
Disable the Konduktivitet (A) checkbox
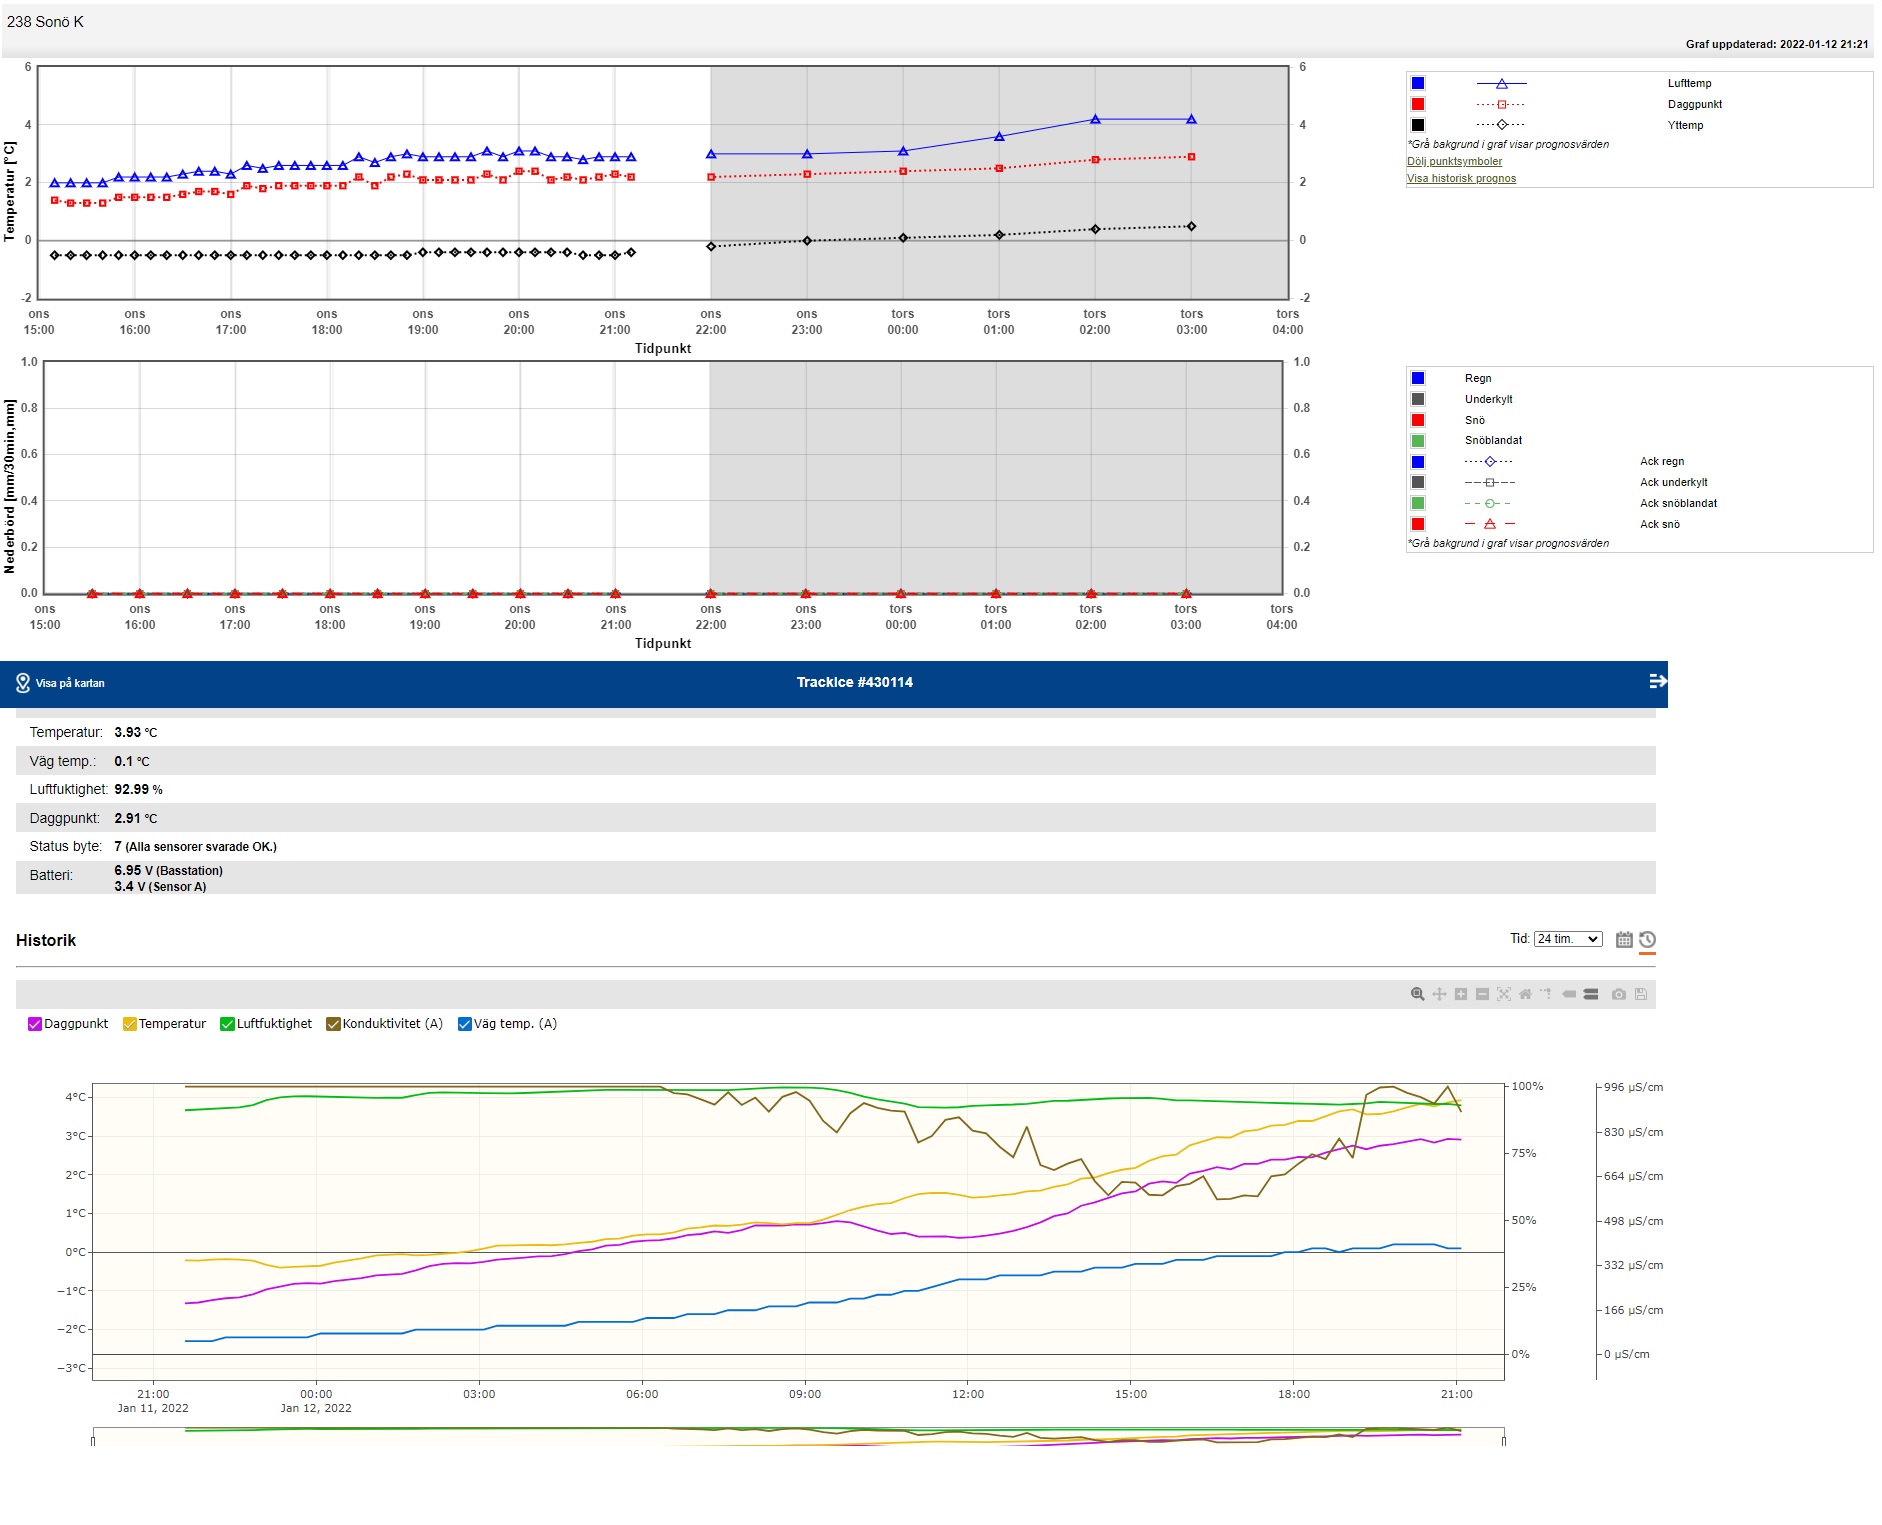coord(333,1024)
